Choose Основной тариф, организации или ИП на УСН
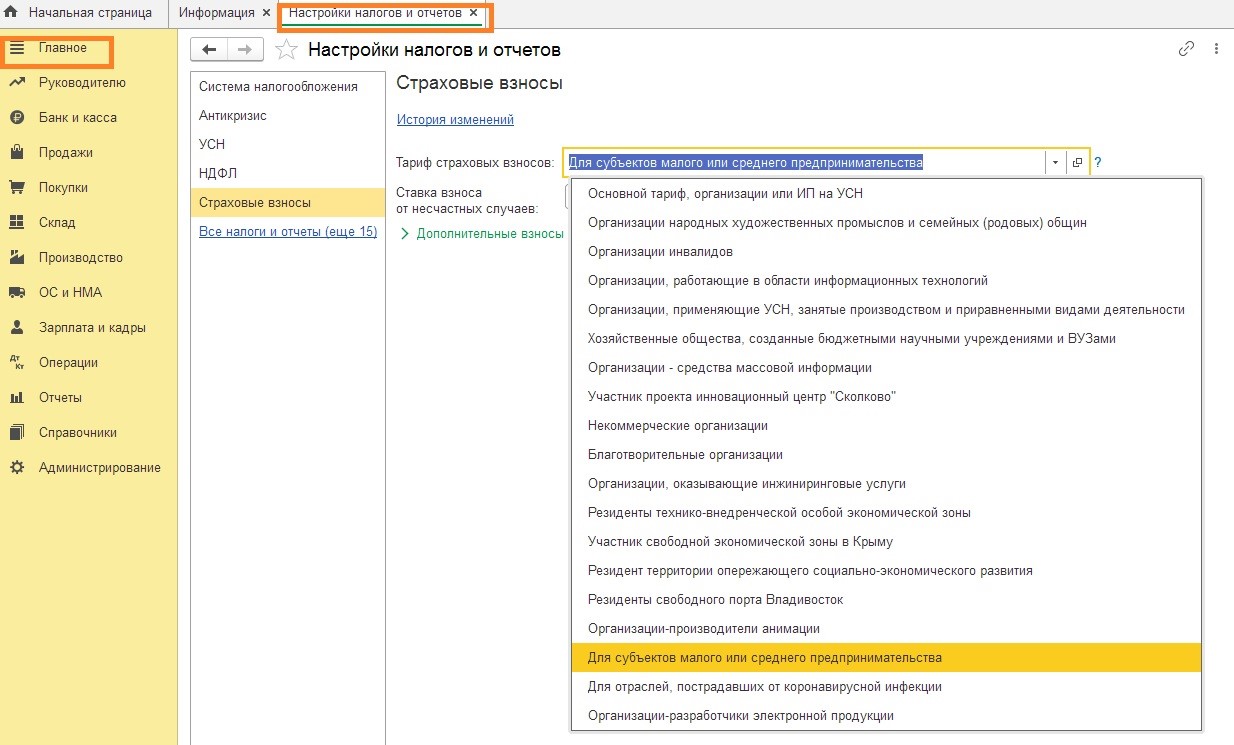 coord(886,194)
